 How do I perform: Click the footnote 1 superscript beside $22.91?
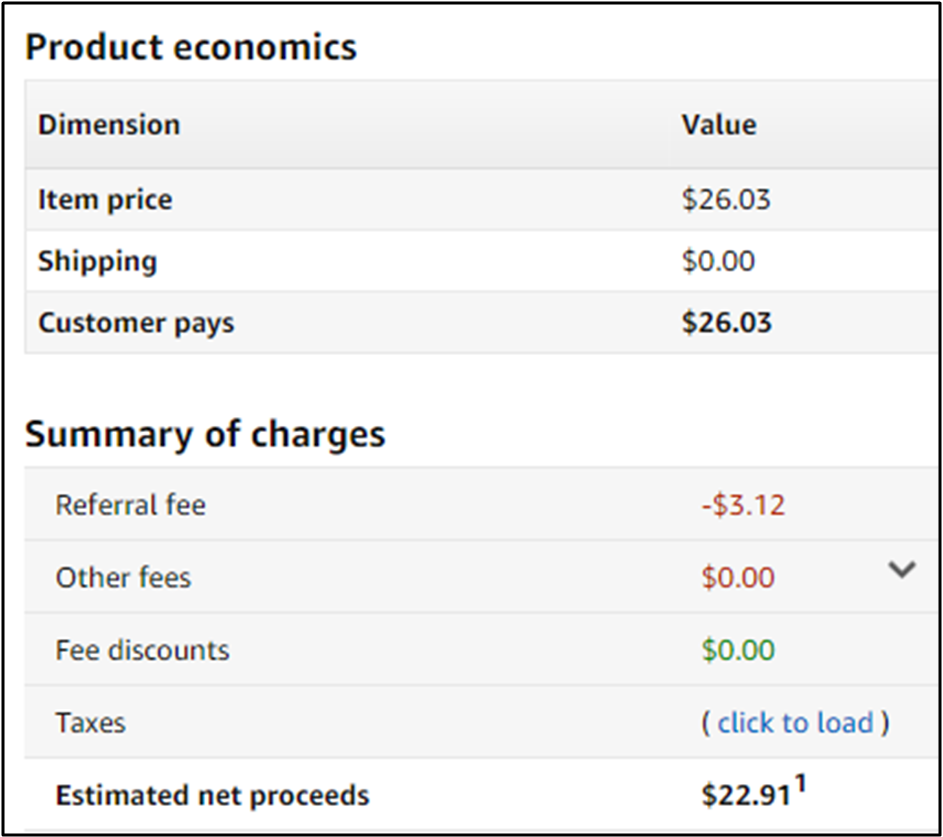[x=799, y=785]
